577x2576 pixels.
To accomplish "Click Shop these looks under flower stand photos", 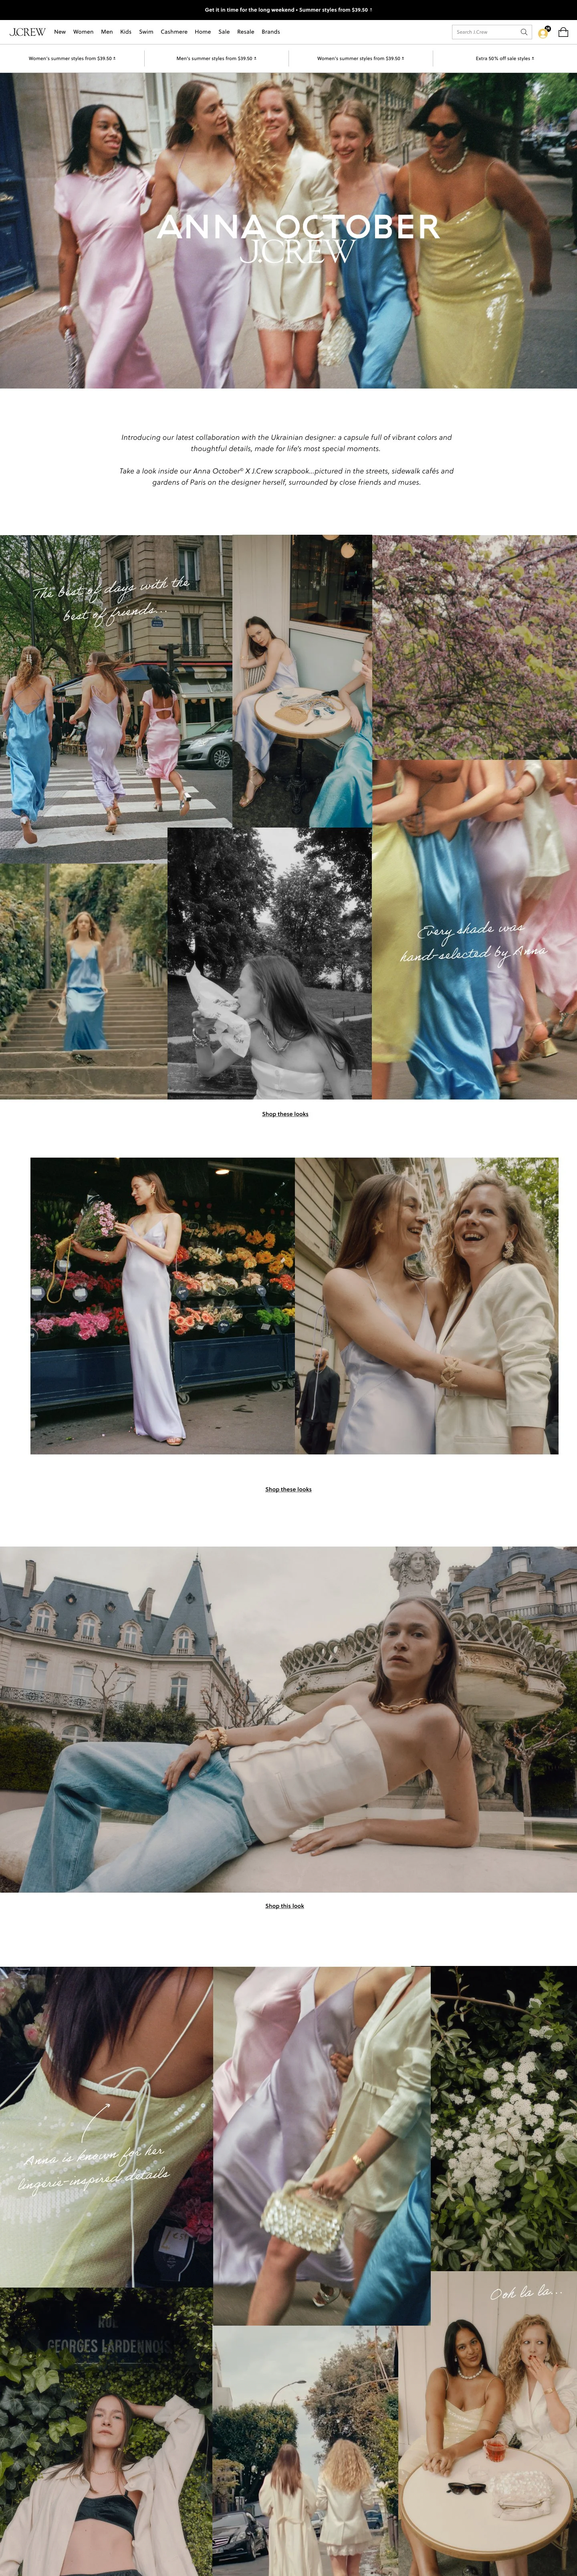I will (288, 1489).
